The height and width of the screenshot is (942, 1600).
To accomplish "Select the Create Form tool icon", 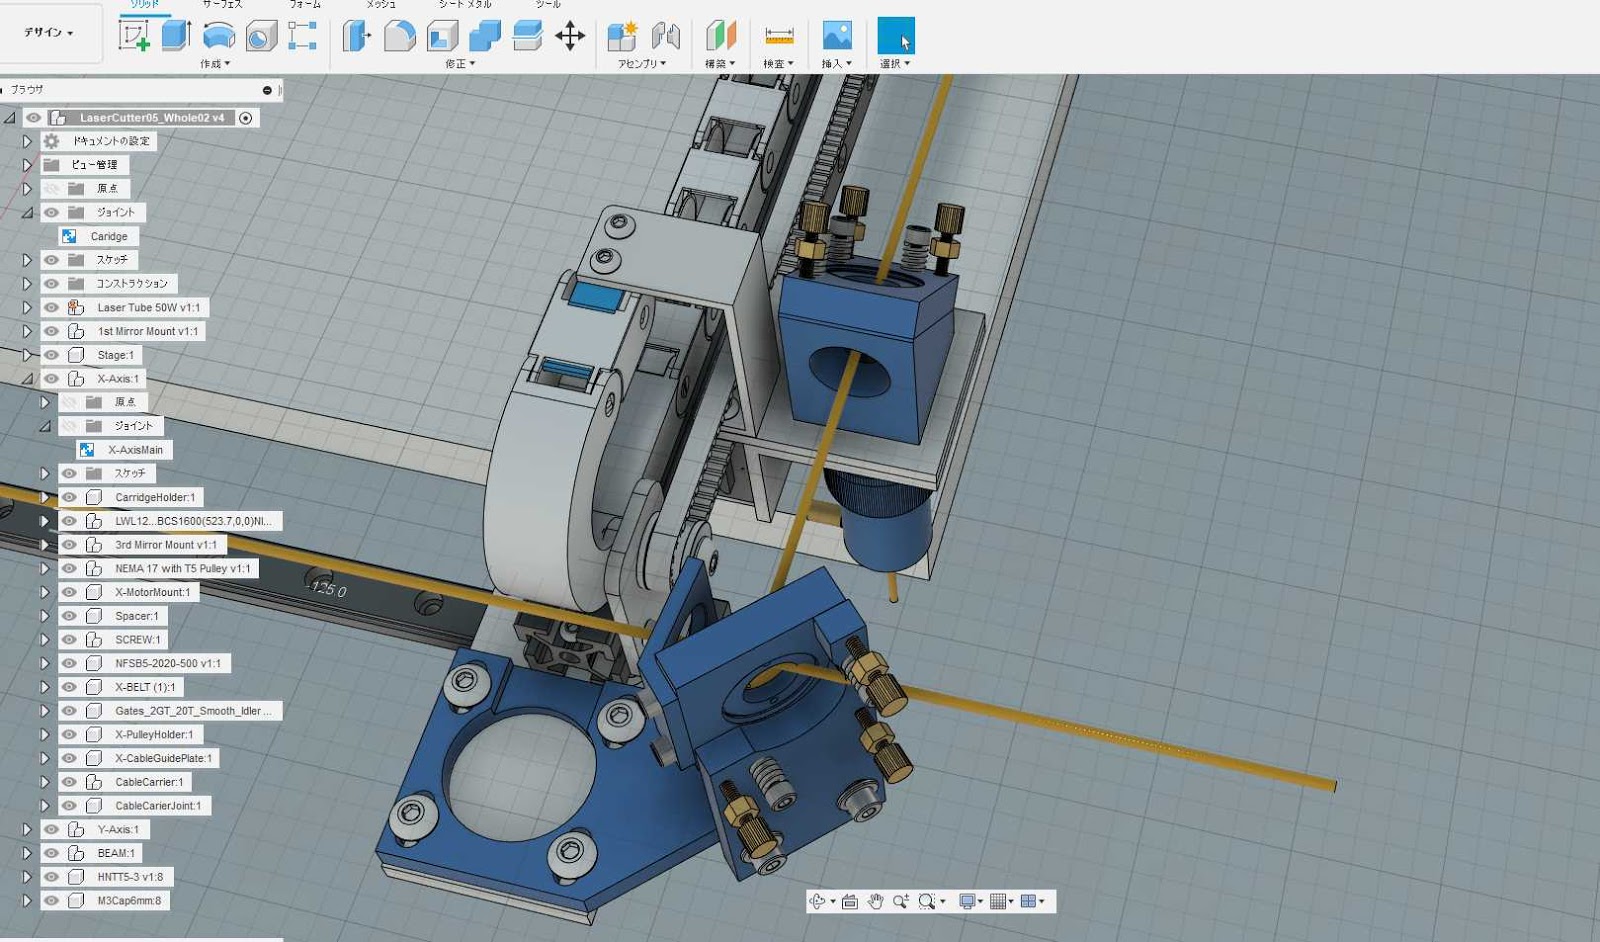I will coord(302,35).
